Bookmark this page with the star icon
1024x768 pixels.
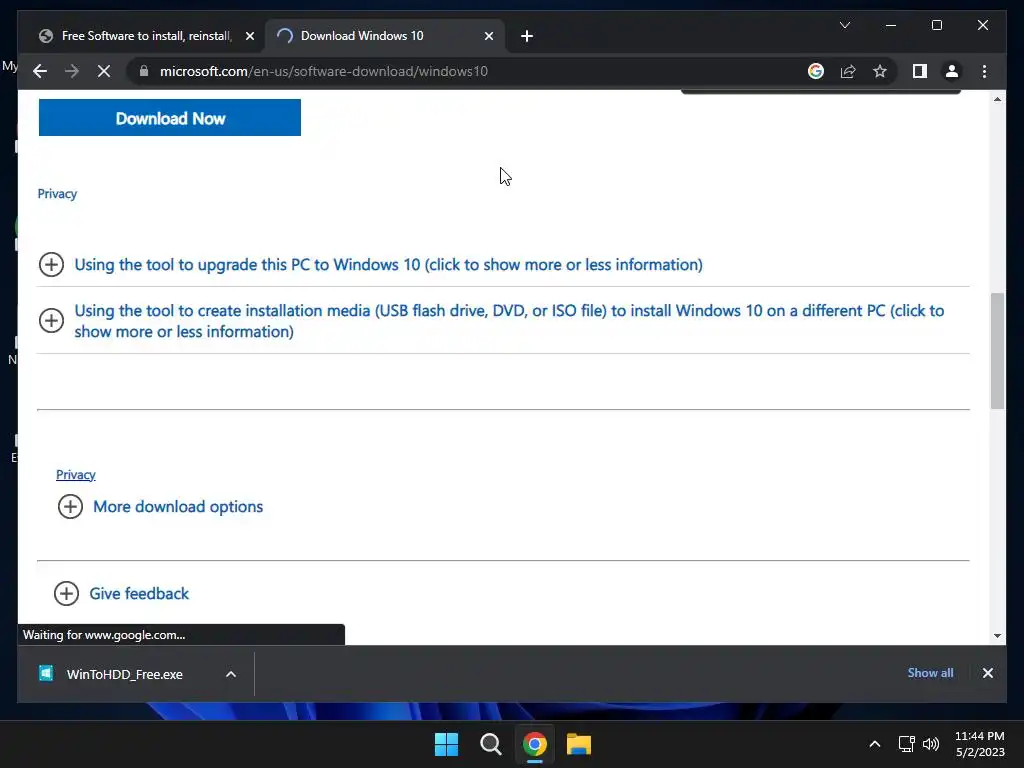880,71
